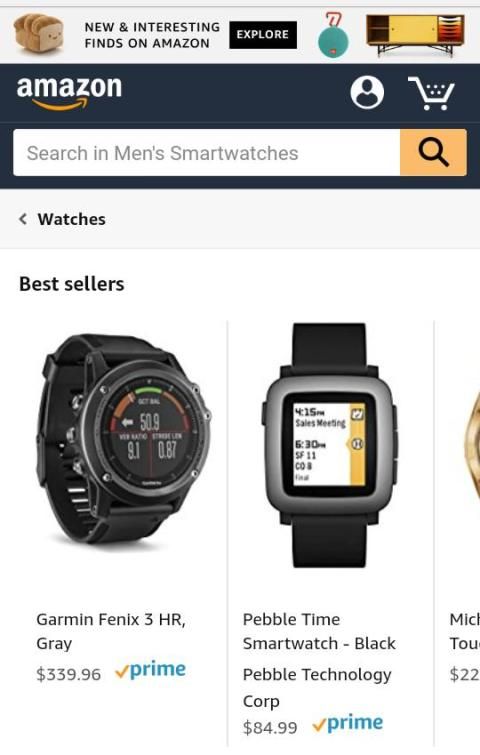480x755 pixels.
Task: Click the EXPLORE button
Action: pyautogui.click(x=263, y=35)
